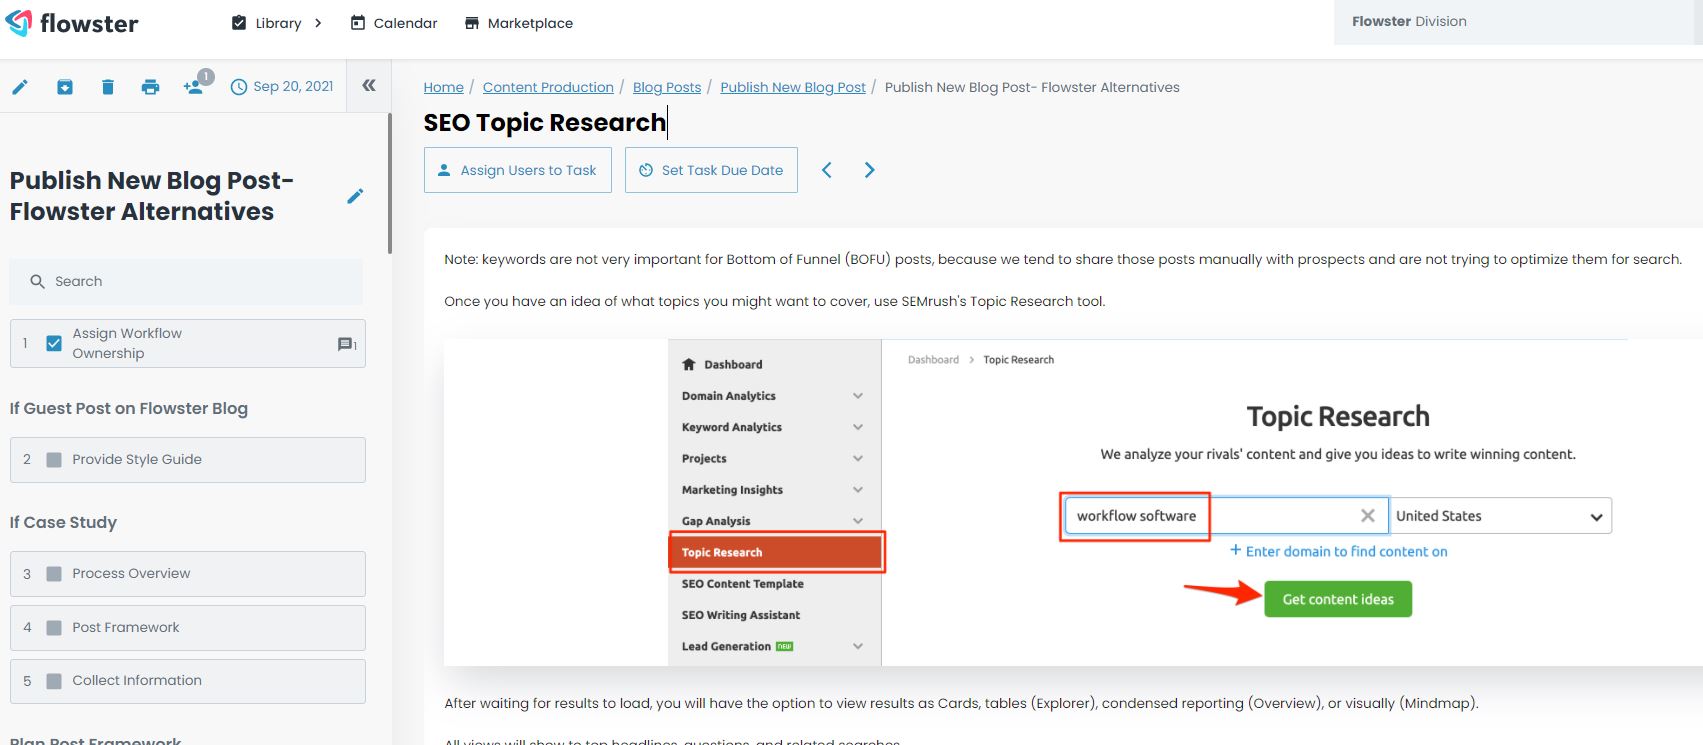Click the search magnifier icon in sidebar

click(37, 282)
